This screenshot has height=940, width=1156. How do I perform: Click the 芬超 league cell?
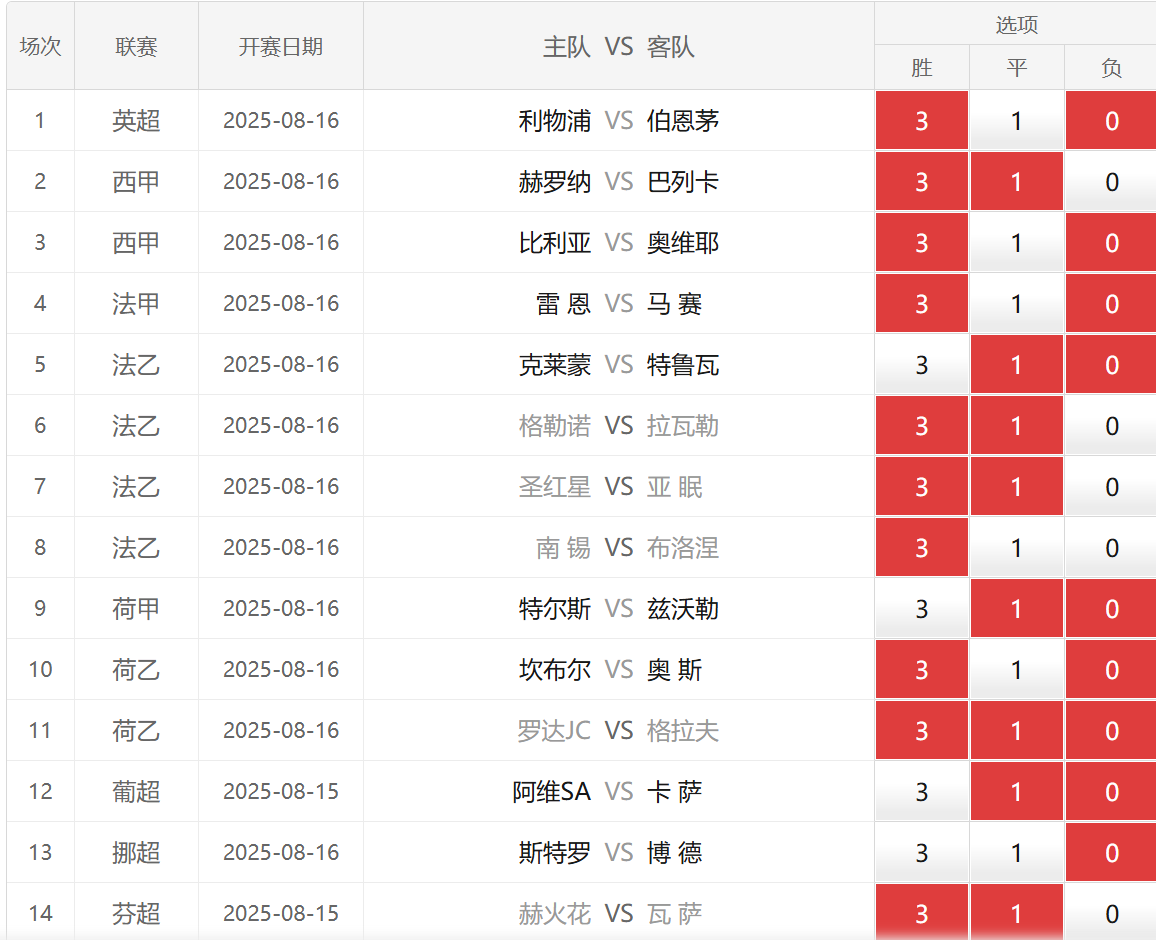coord(136,913)
